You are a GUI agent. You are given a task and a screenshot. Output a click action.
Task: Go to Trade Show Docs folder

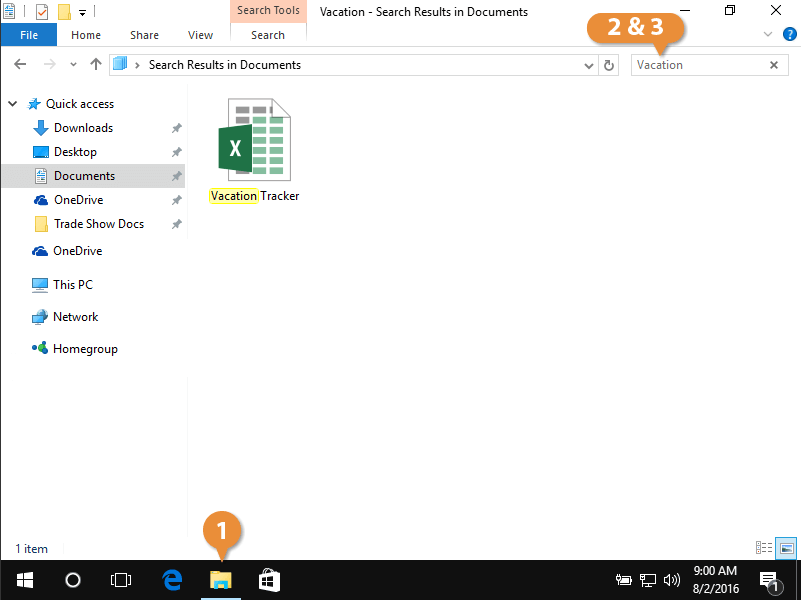98,224
